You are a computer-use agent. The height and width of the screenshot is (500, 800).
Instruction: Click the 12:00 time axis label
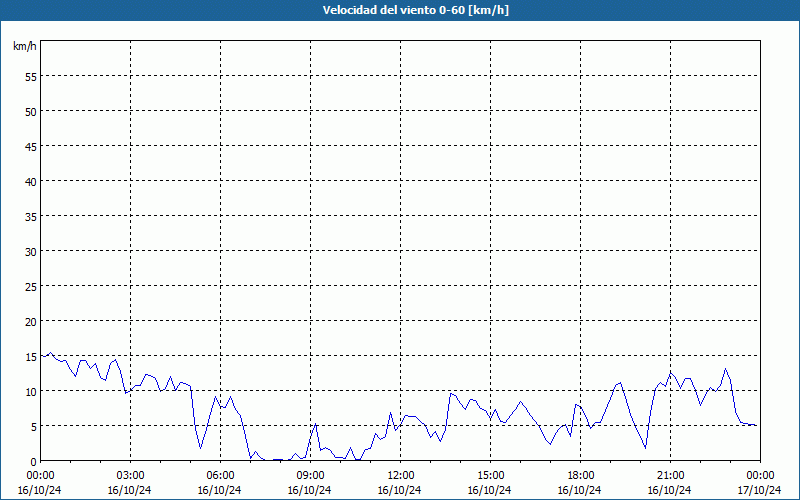pyautogui.click(x=401, y=476)
